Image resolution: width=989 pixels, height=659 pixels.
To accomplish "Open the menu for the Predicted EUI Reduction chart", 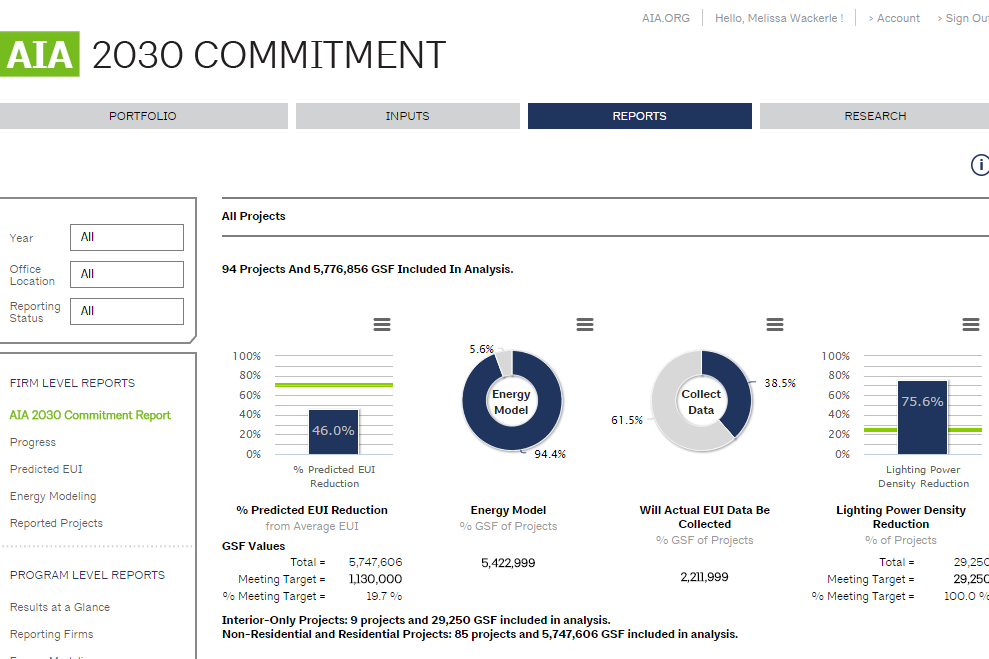I will [x=381, y=324].
